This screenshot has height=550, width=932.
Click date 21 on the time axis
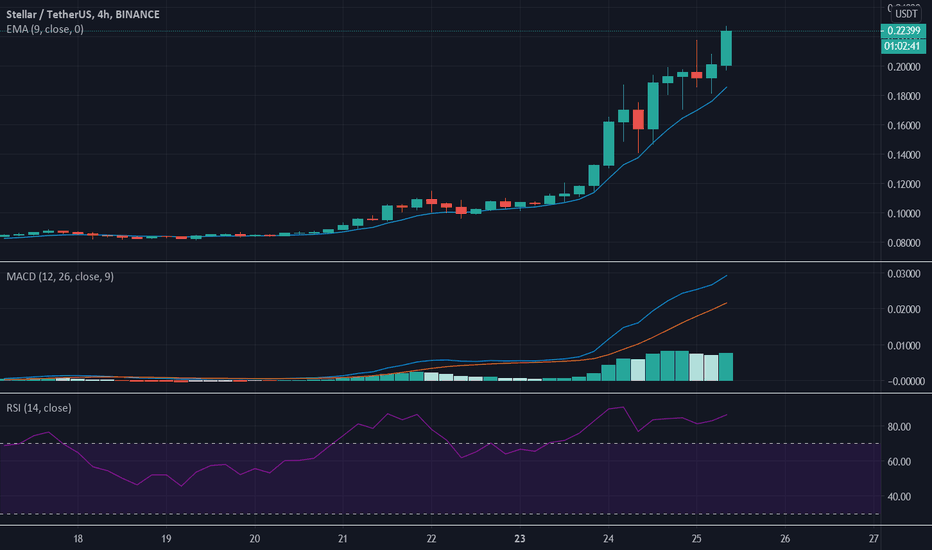pyautogui.click(x=342, y=539)
